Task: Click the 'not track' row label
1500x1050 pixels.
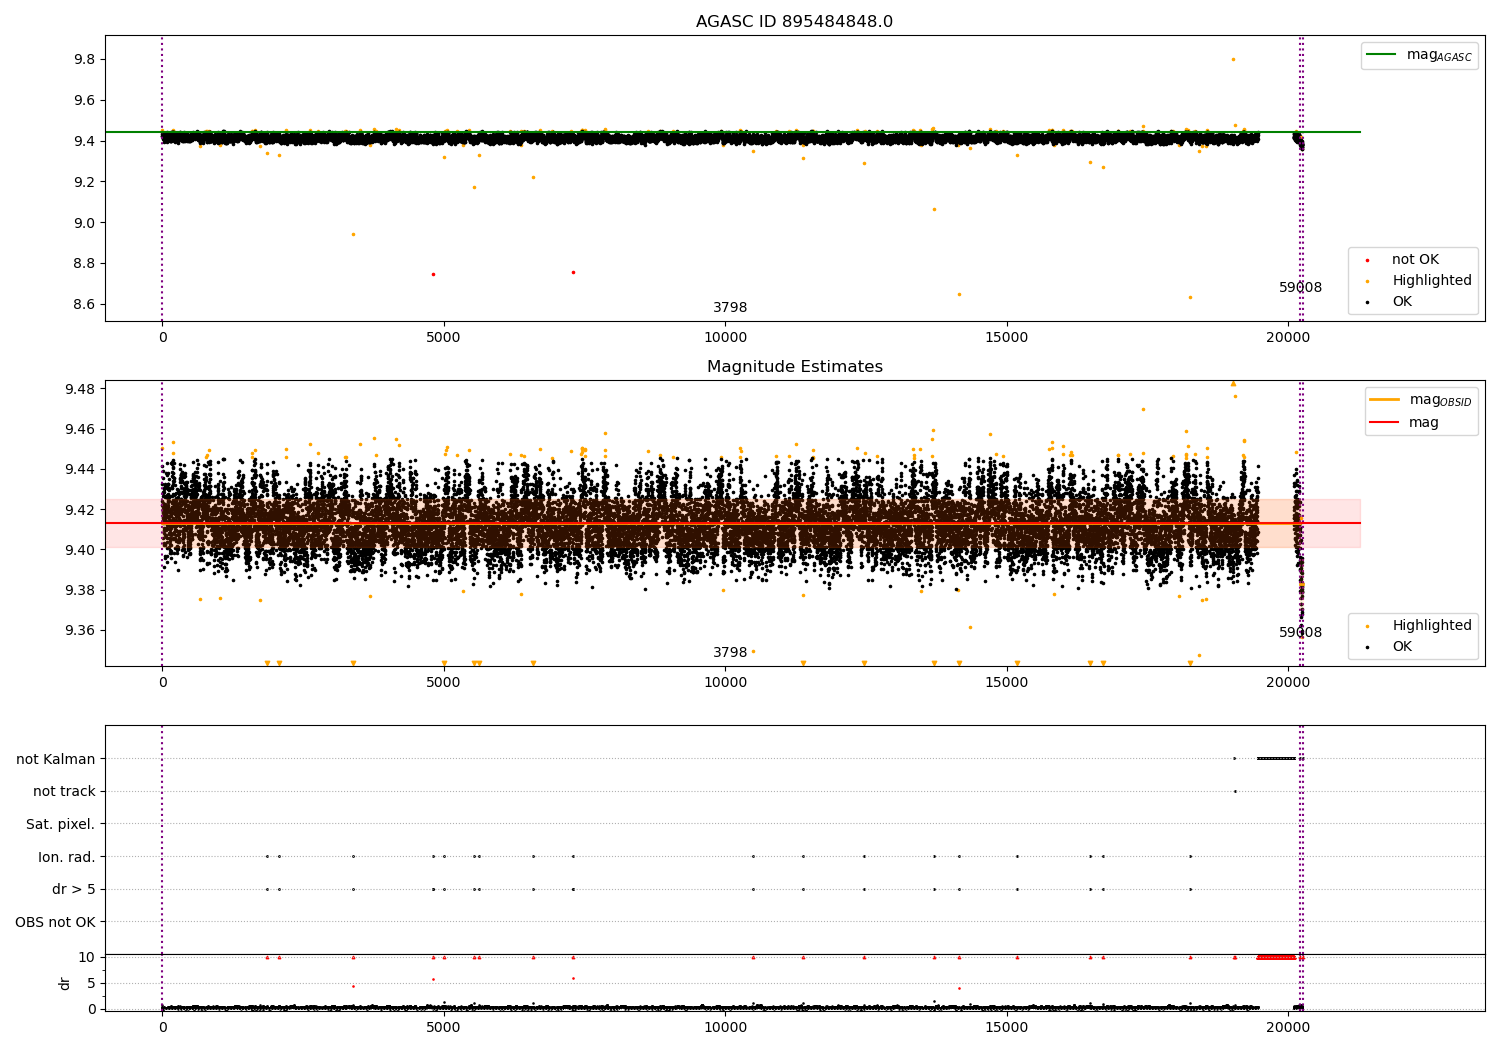Action: click(x=64, y=792)
